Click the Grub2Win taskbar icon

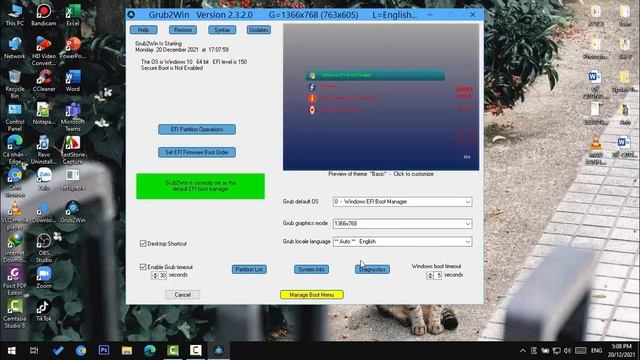[219, 351]
